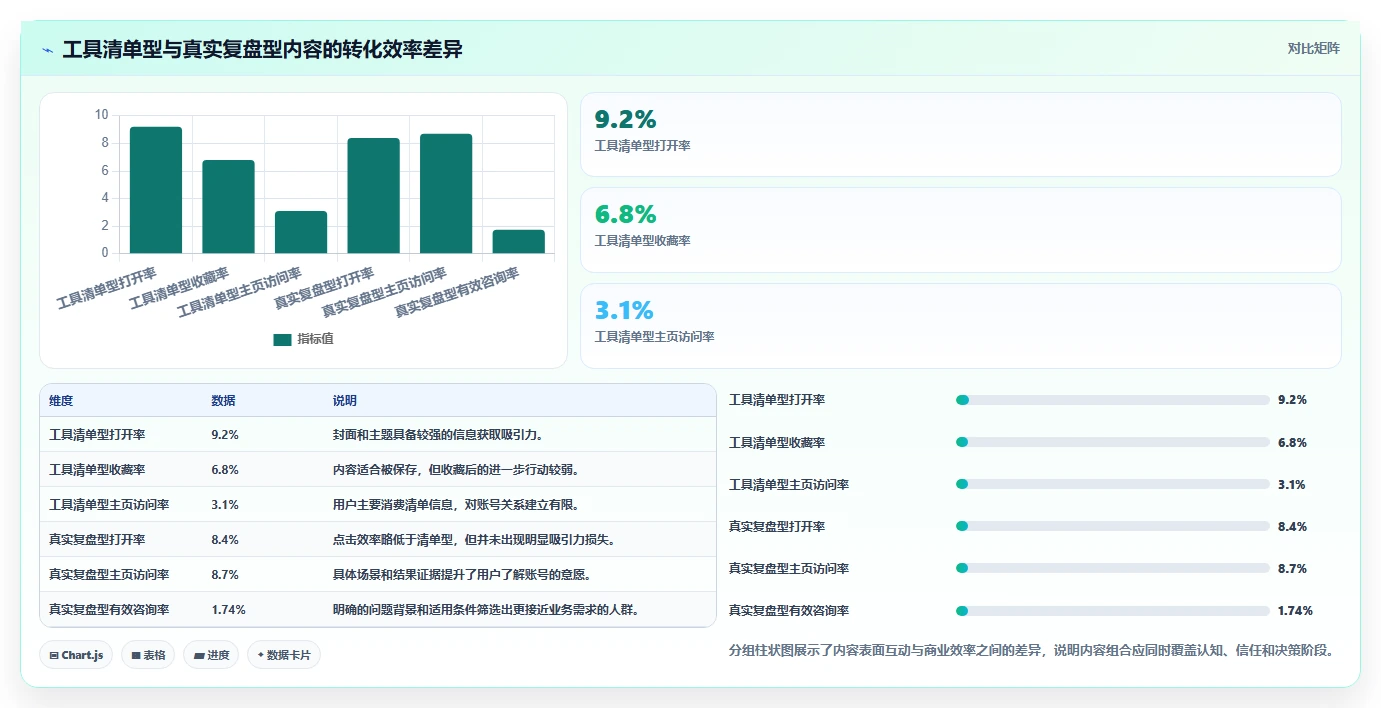Select the 3.1% 工具清单型主页访问率 data card
1381x708 pixels.
tap(960, 326)
